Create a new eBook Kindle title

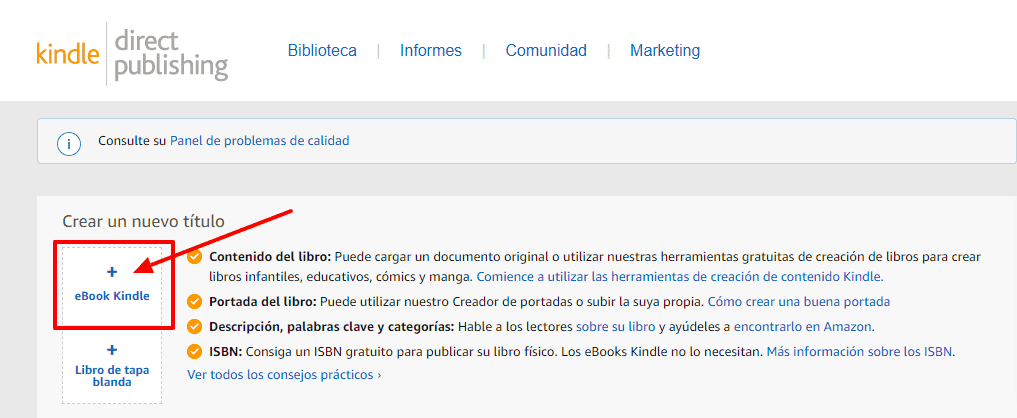[112, 284]
